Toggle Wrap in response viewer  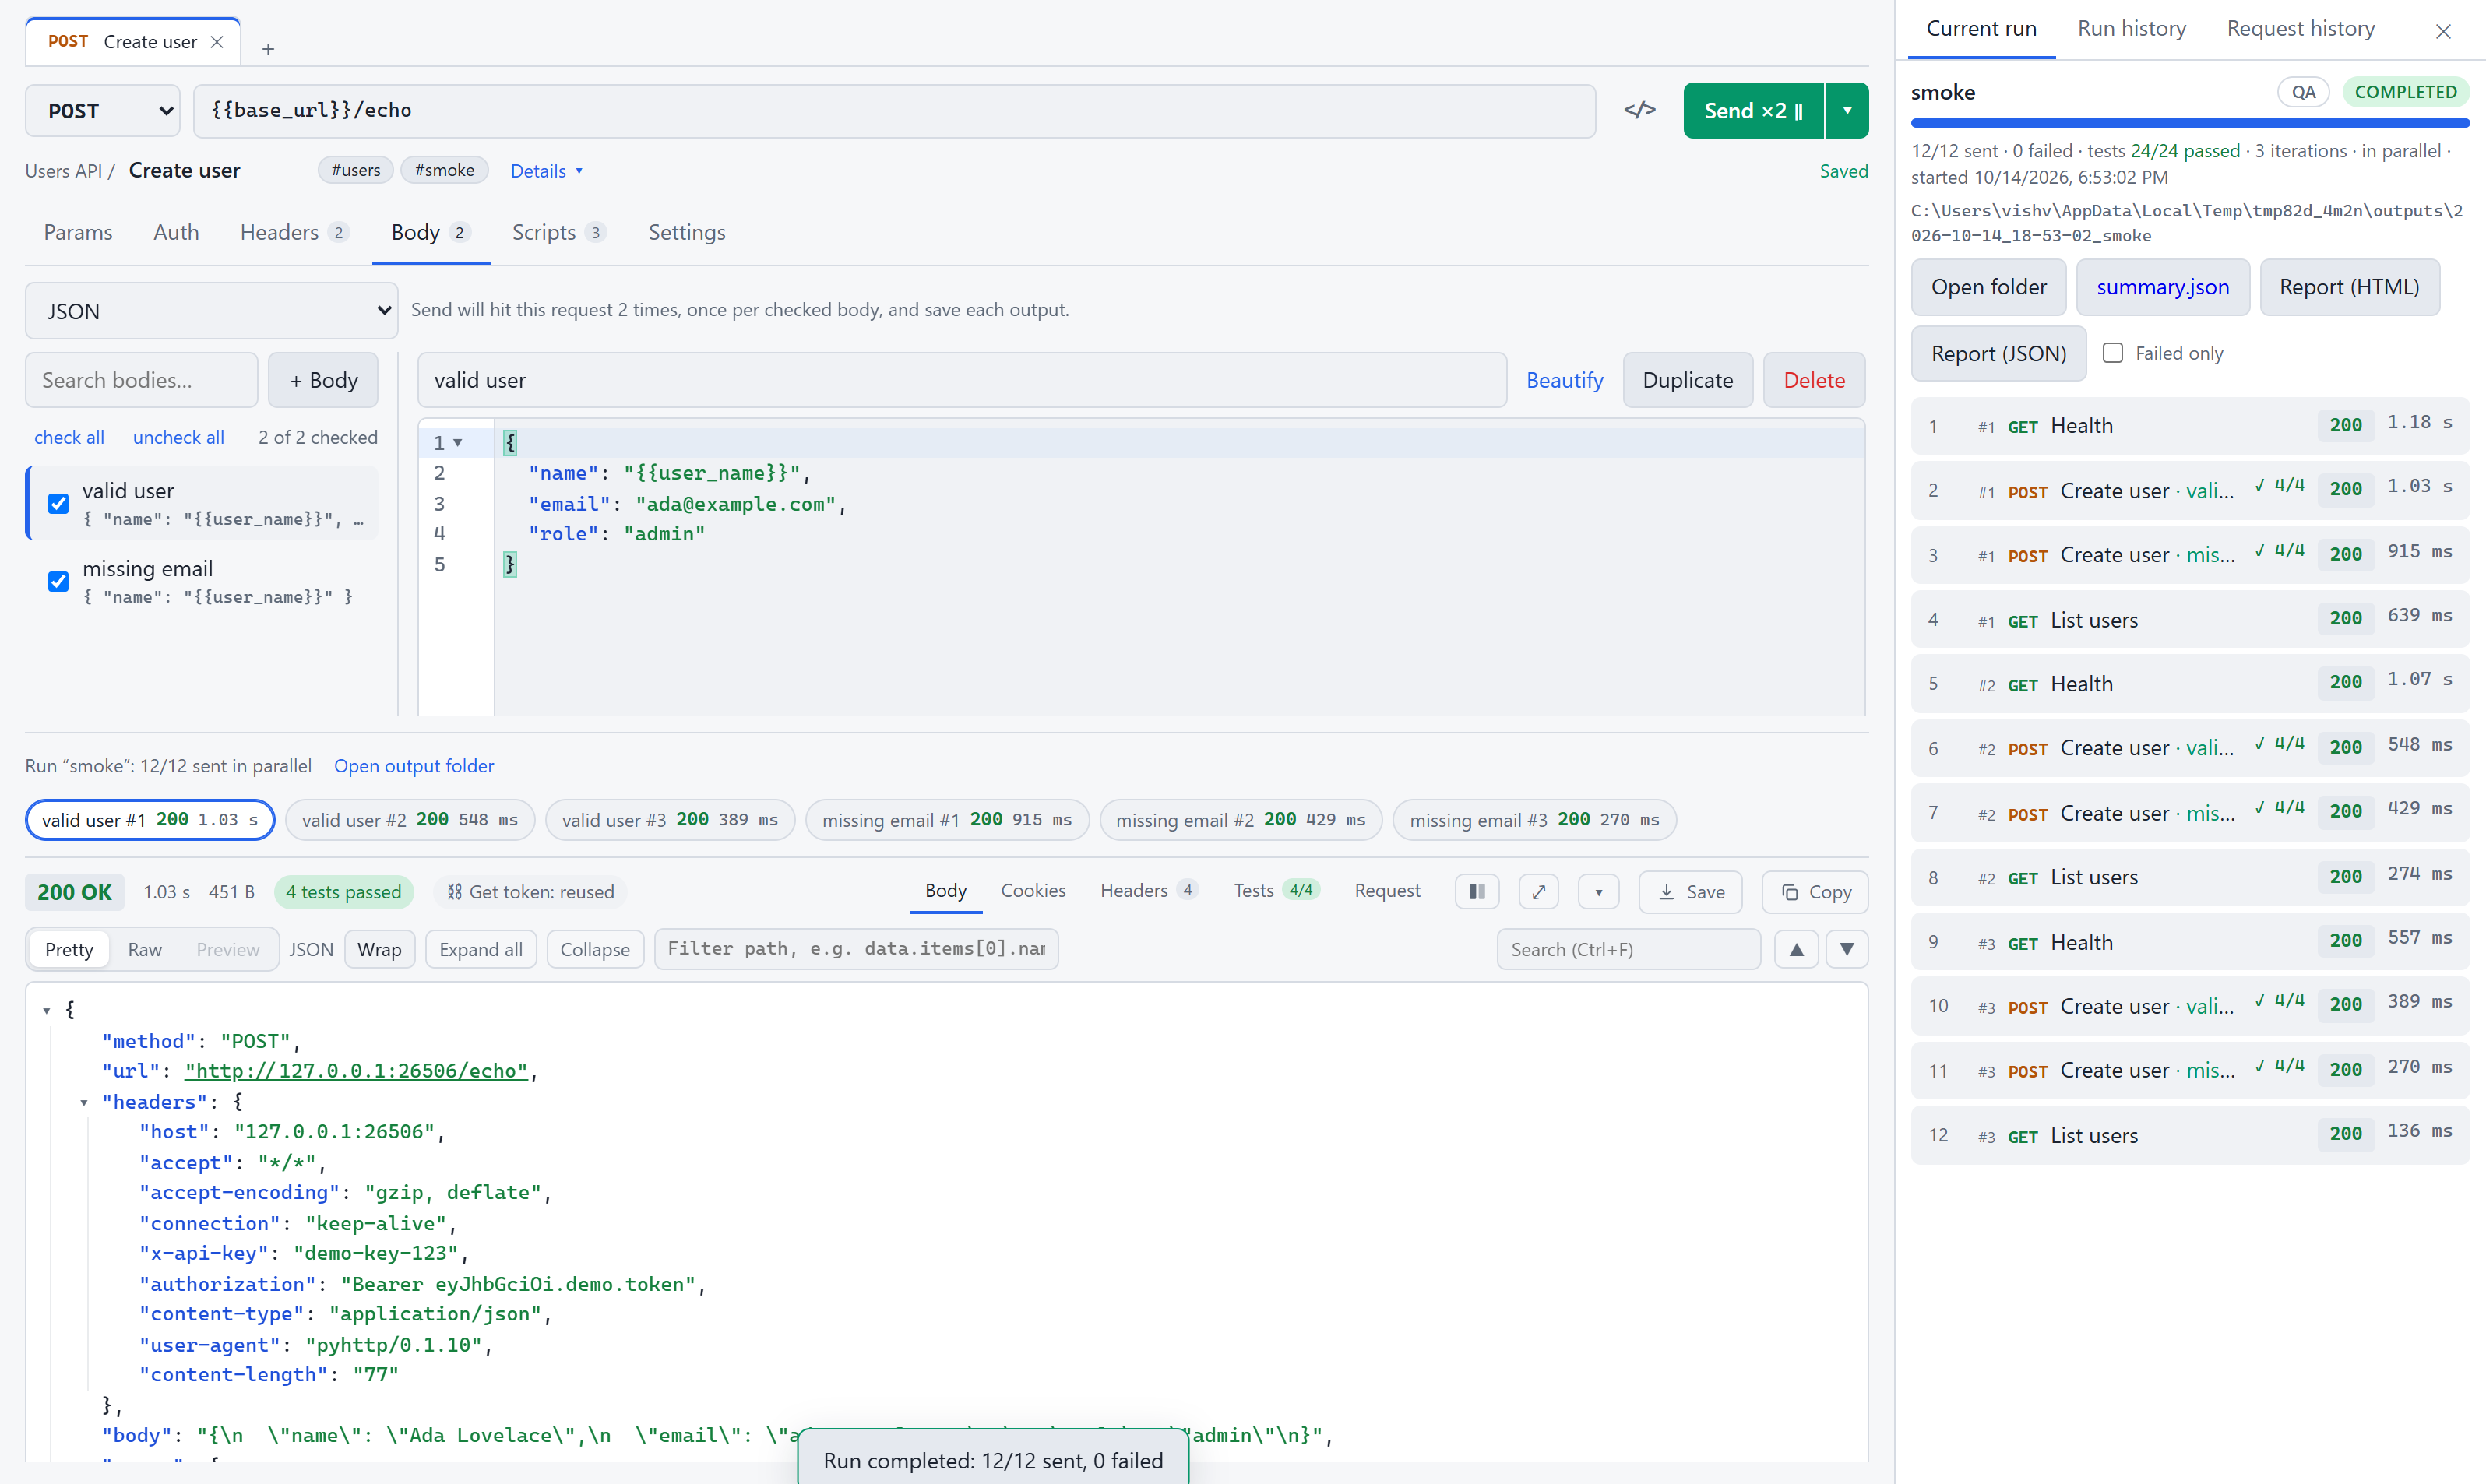tap(379, 949)
